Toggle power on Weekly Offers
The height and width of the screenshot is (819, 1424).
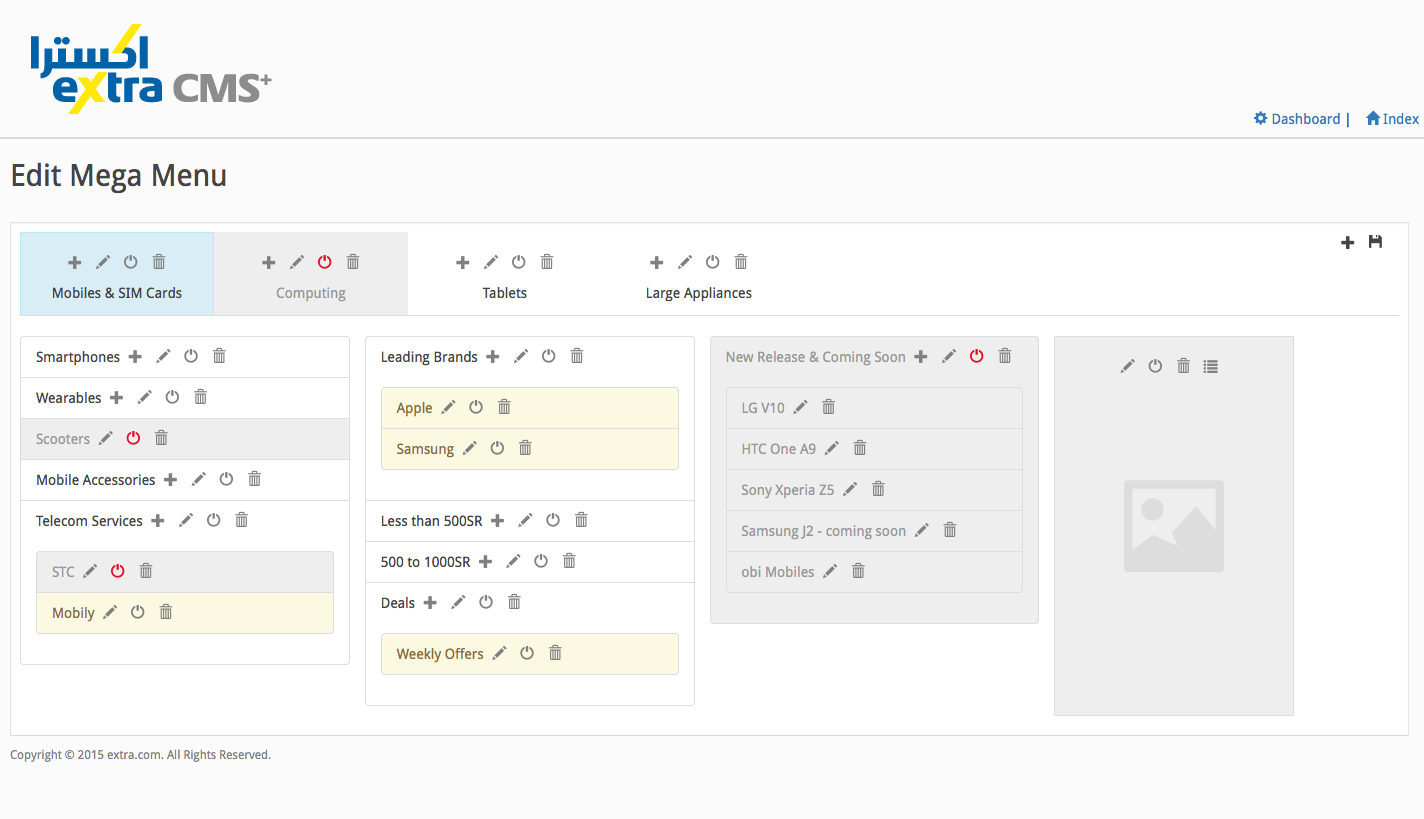tap(528, 653)
